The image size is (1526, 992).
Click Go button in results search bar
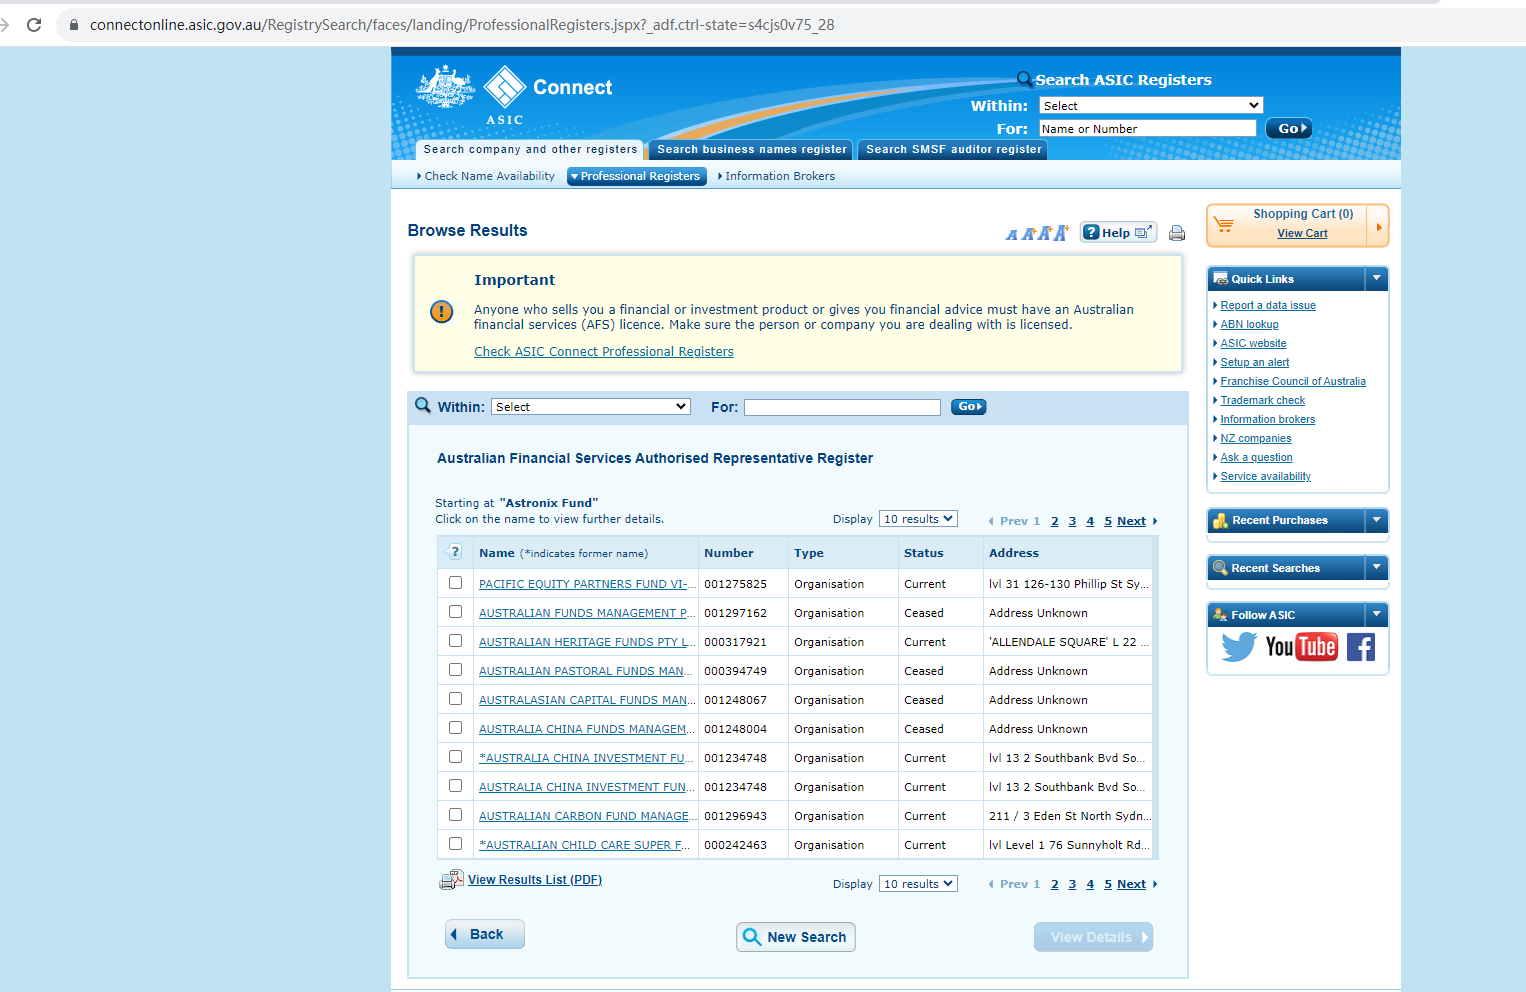pyautogui.click(x=968, y=407)
